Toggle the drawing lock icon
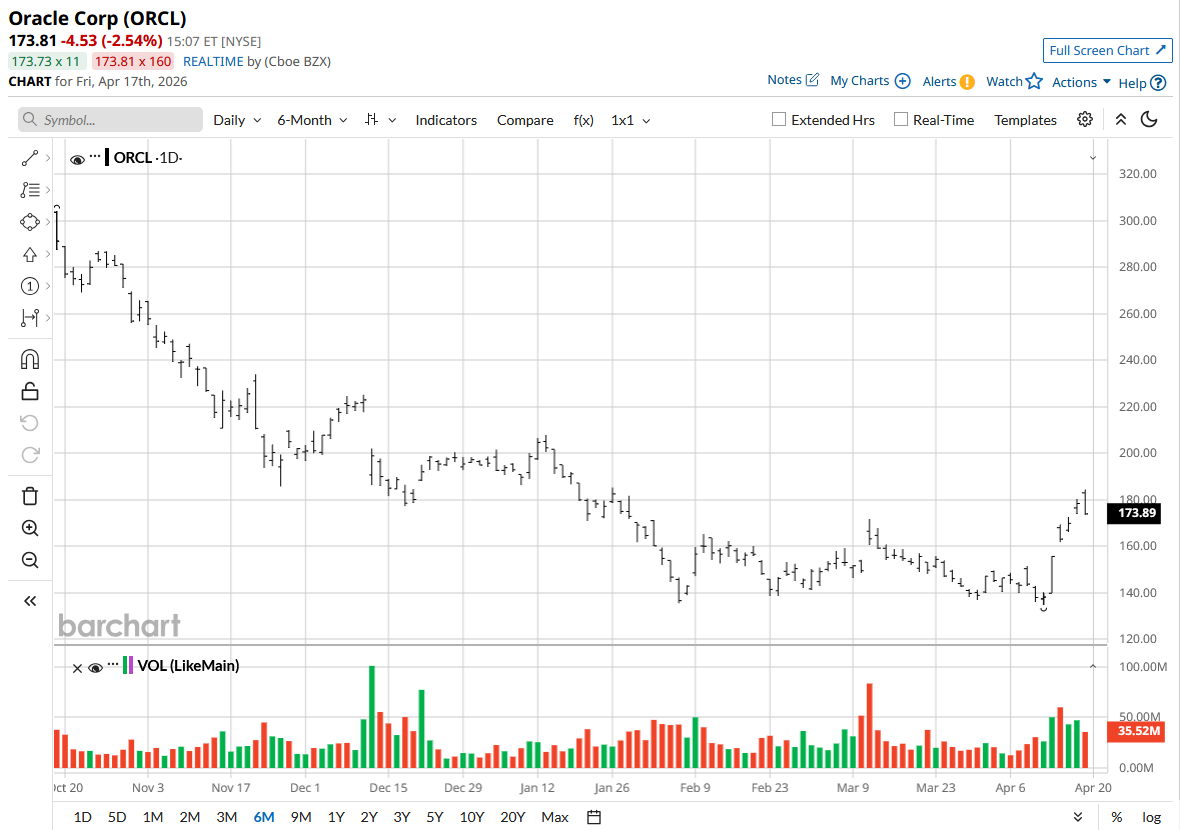This screenshot has width=1180, height=830. tap(29, 391)
